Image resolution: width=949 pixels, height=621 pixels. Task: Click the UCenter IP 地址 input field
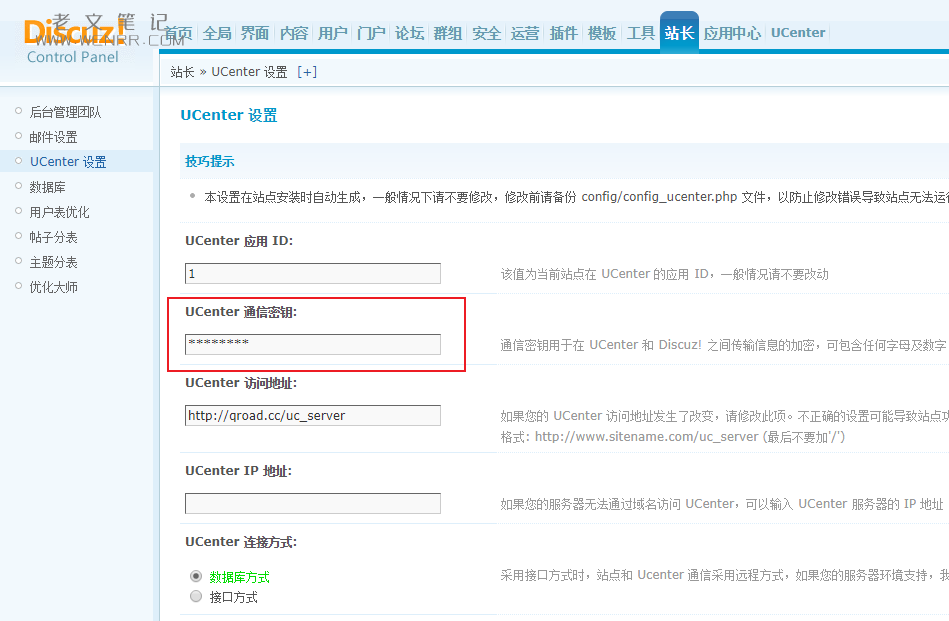click(313, 504)
